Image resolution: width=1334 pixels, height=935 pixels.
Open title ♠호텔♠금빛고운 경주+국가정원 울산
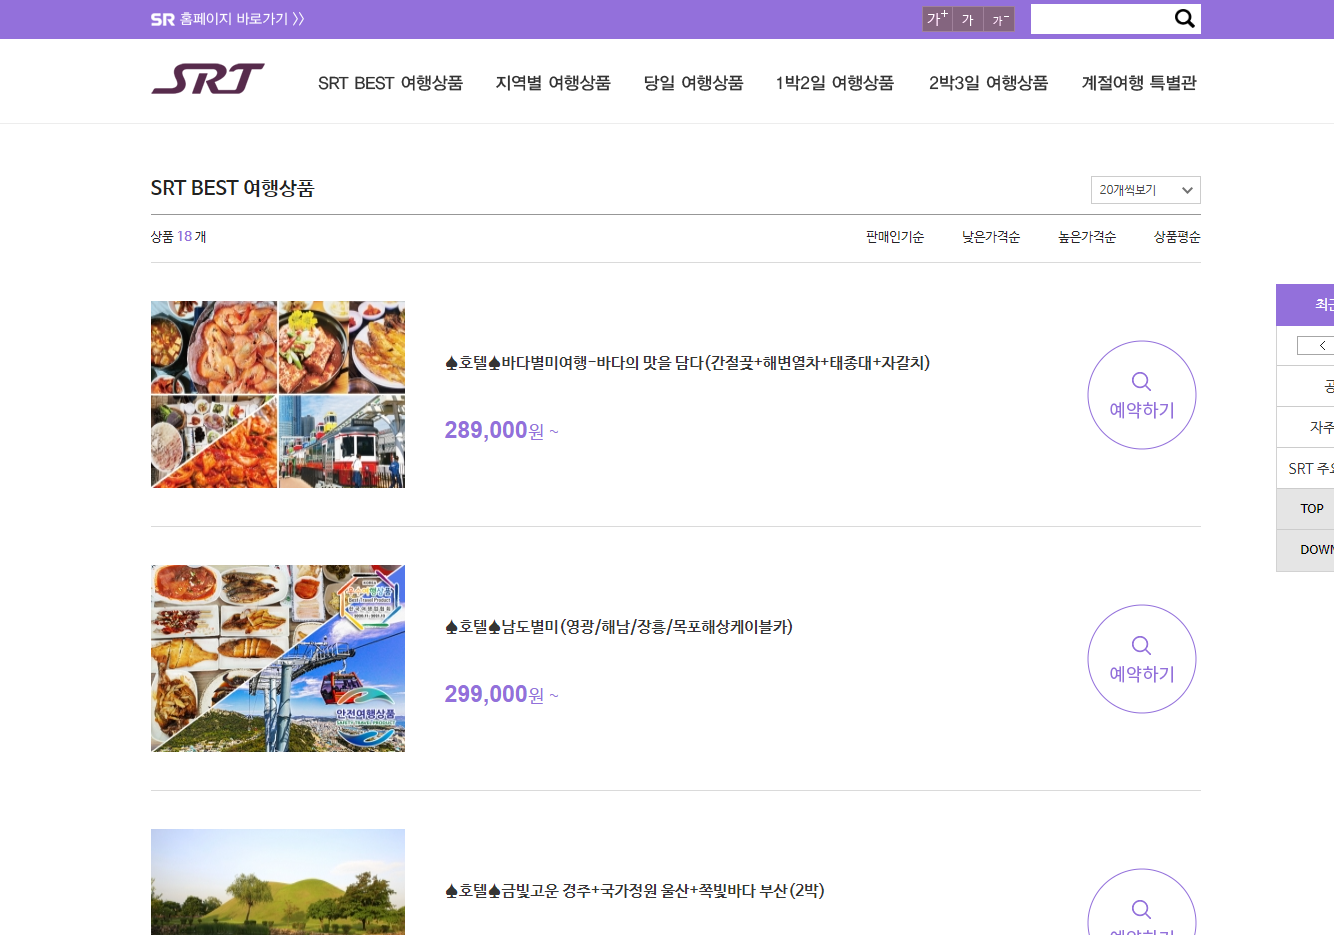click(x=634, y=891)
